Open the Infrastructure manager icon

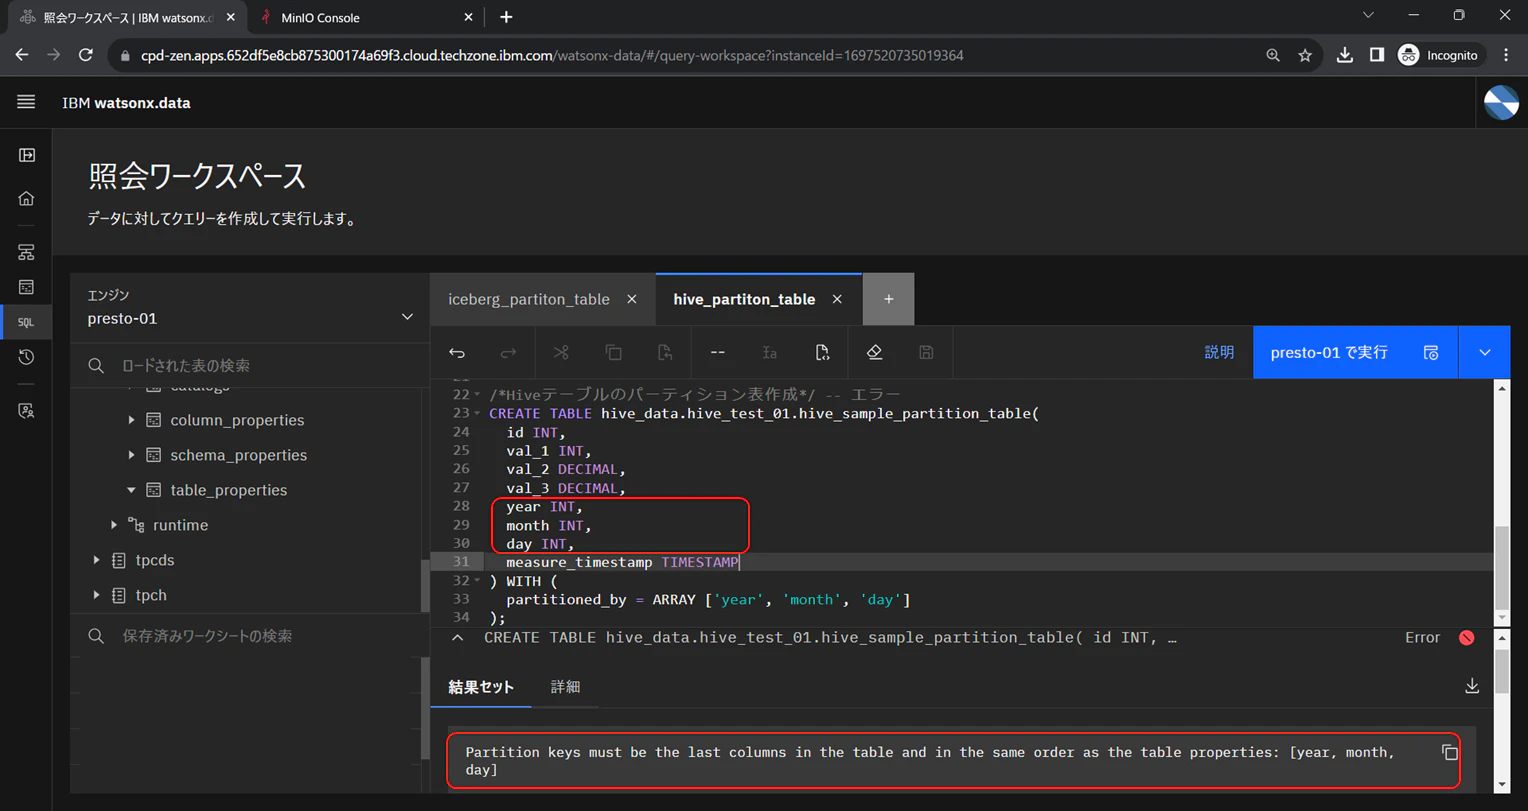[x=27, y=252]
